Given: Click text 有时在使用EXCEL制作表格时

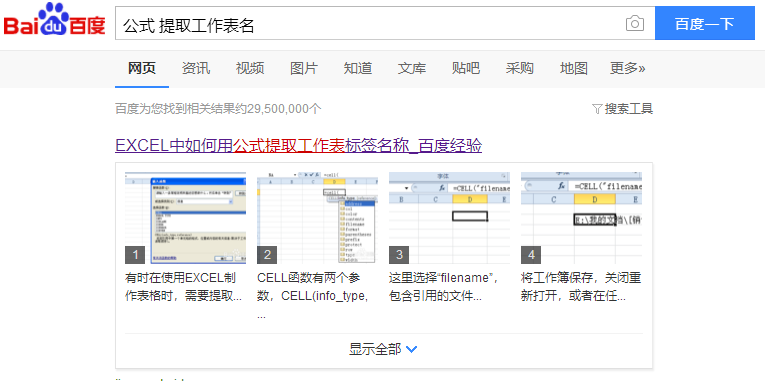Looking at the screenshot, I should click(x=184, y=287).
